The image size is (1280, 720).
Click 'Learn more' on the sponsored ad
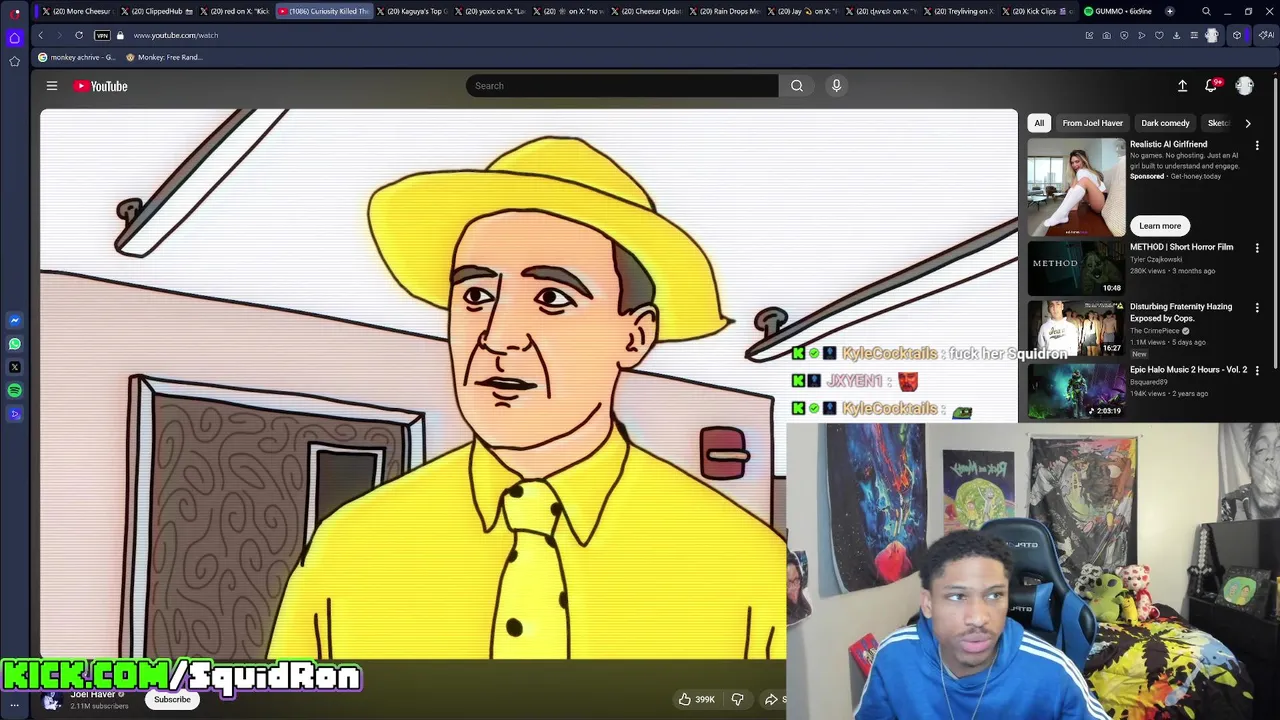point(1160,226)
